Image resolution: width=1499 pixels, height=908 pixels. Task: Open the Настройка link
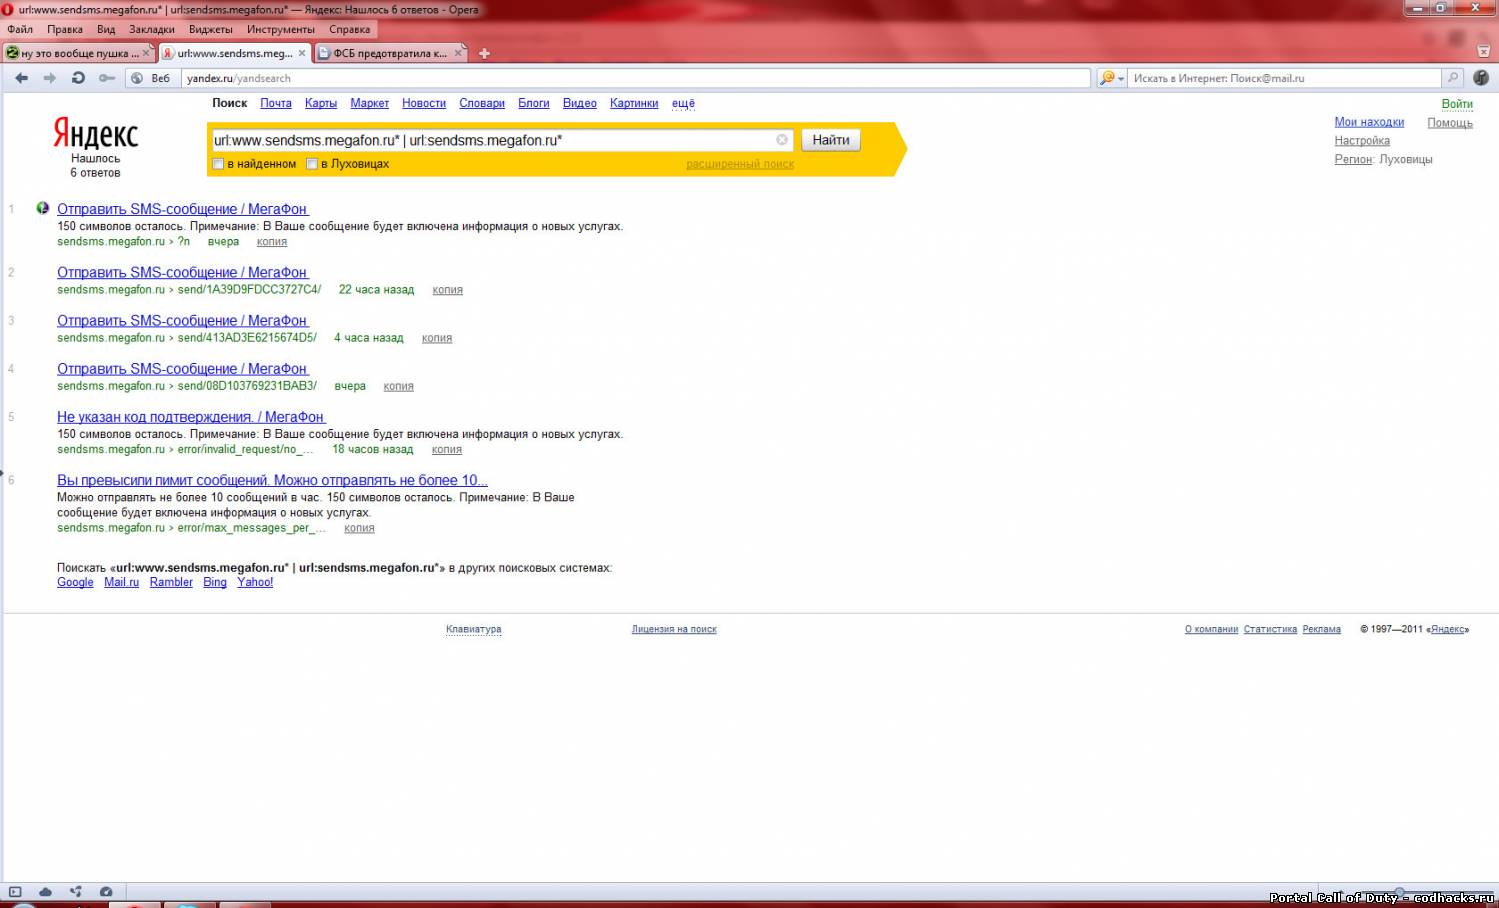click(1362, 141)
